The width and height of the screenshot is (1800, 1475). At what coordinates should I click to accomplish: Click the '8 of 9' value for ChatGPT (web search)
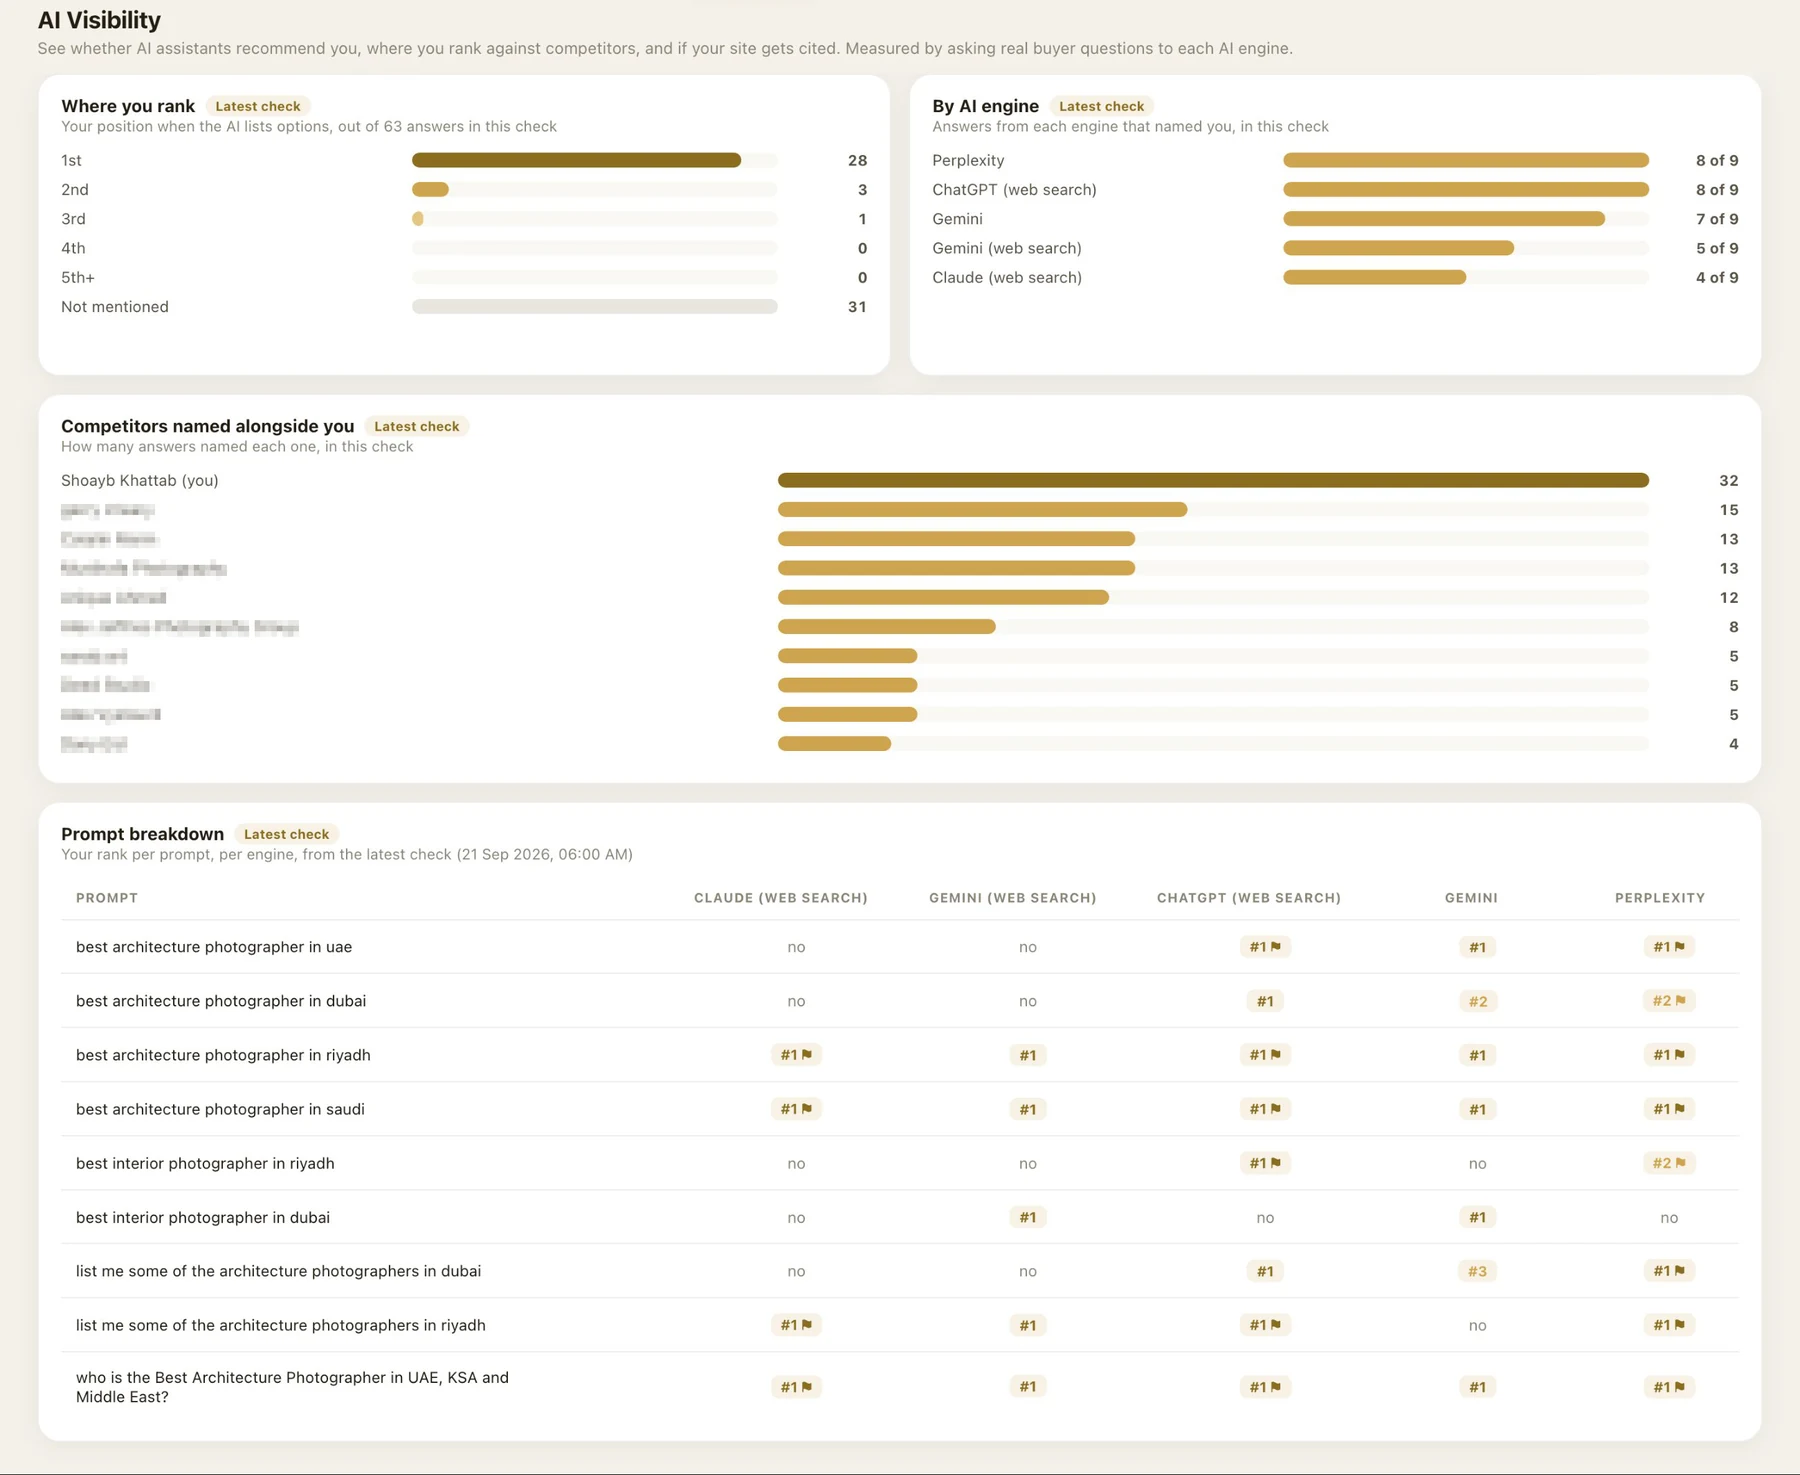click(x=1717, y=189)
